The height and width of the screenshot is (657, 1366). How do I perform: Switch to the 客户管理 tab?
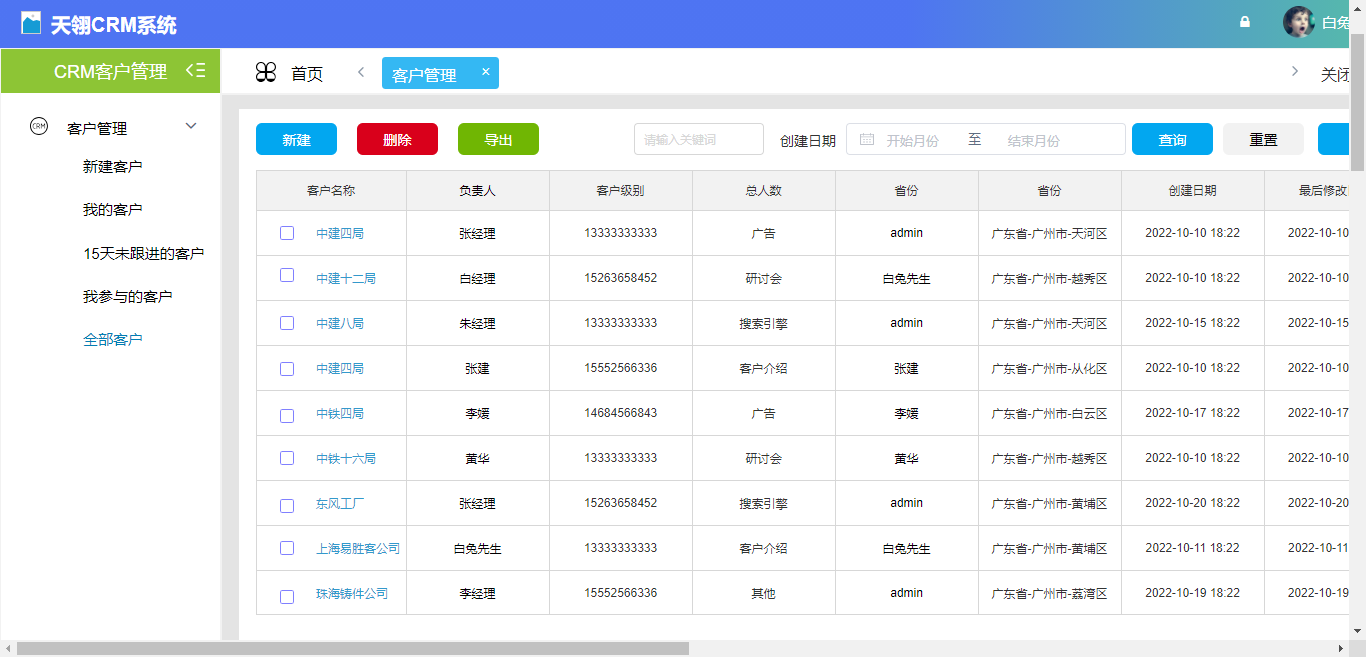click(432, 72)
